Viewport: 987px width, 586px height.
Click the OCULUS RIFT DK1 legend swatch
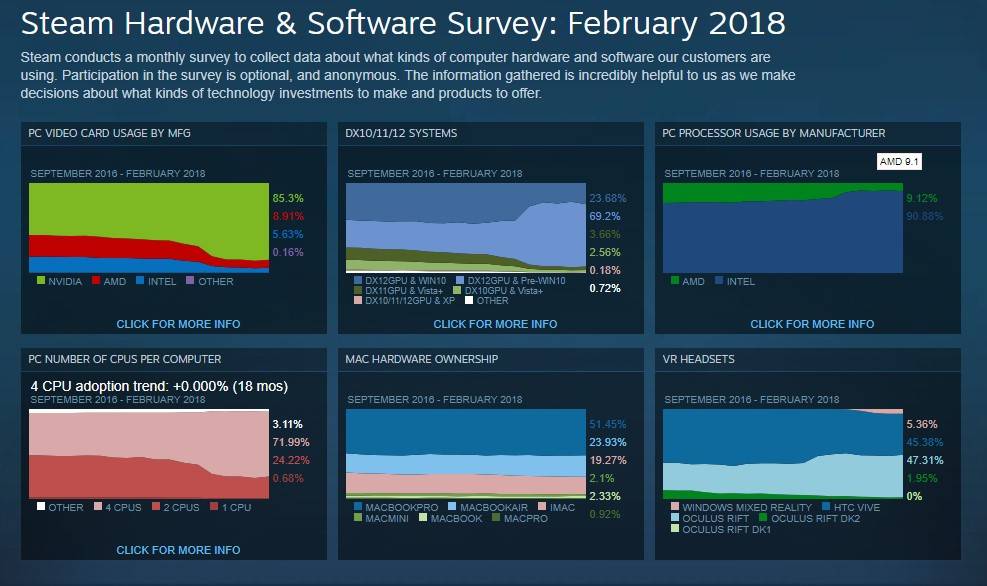pyautogui.click(x=675, y=529)
